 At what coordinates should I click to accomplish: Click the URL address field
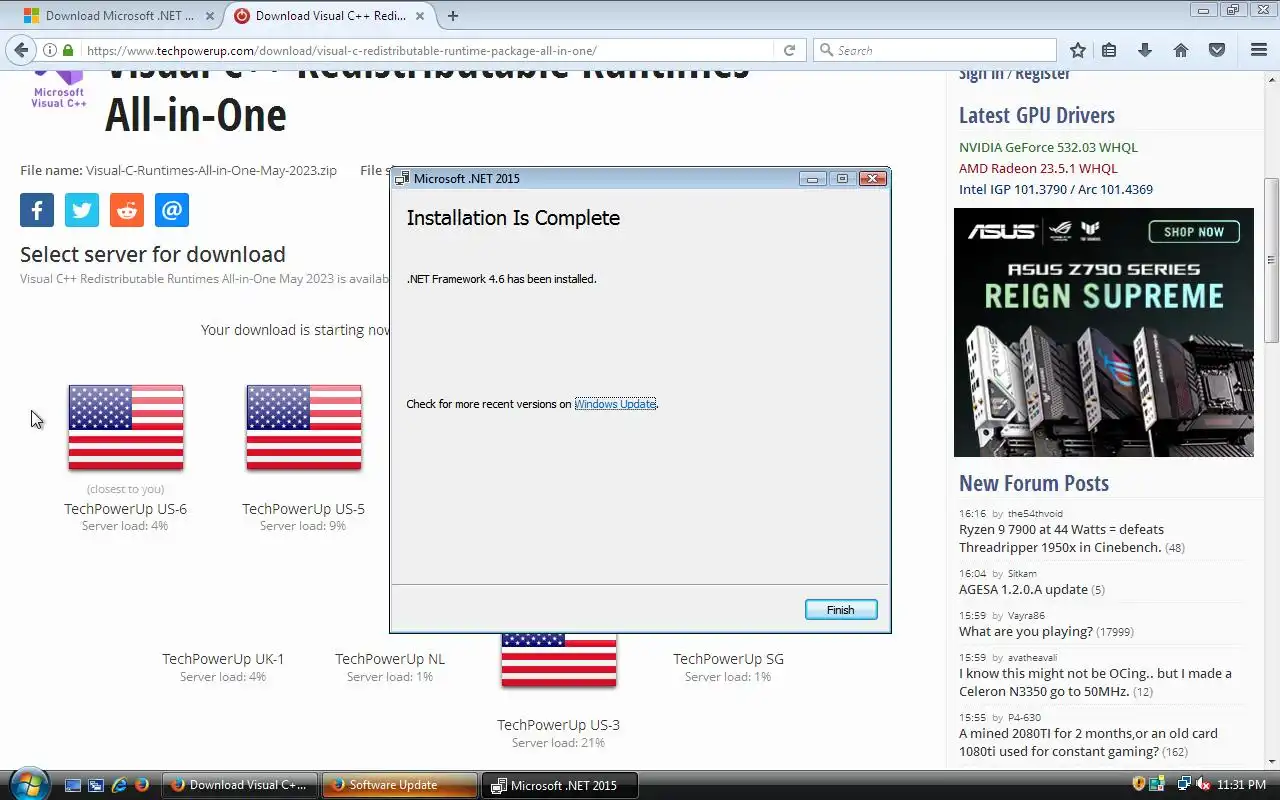click(428, 50)
